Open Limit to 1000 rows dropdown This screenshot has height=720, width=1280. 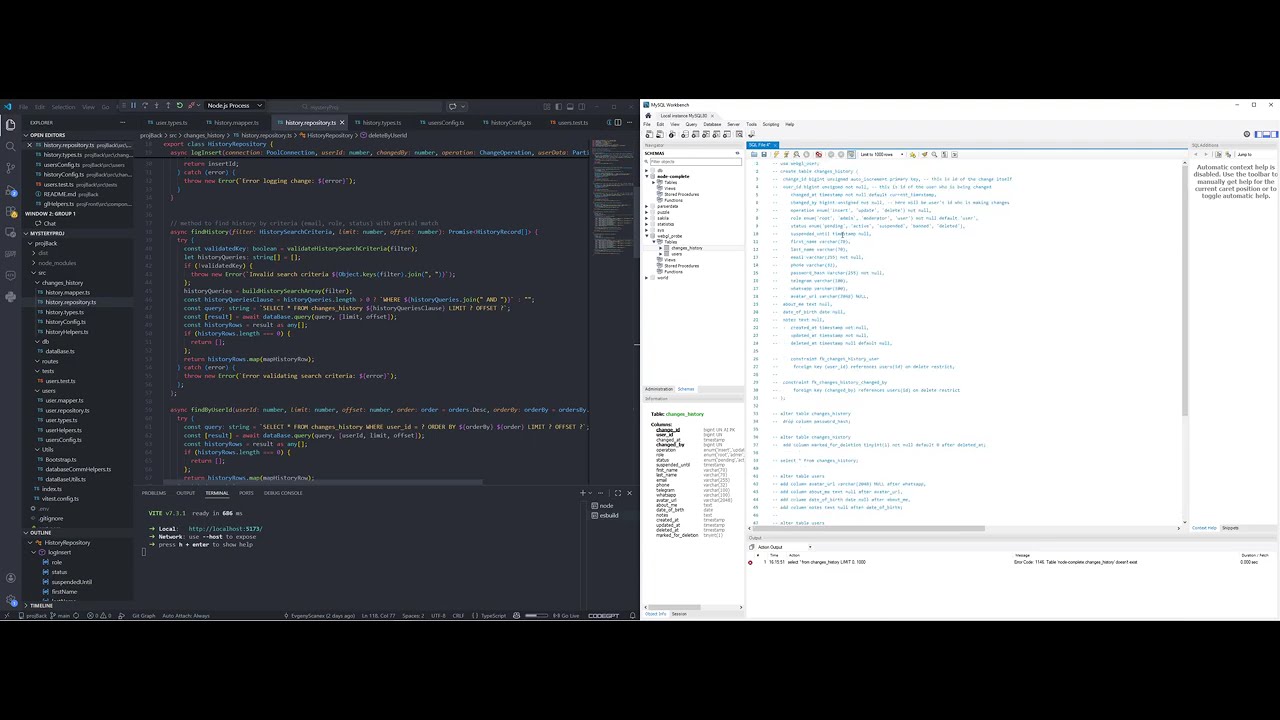pyautogui.click(x=882, y=154)
